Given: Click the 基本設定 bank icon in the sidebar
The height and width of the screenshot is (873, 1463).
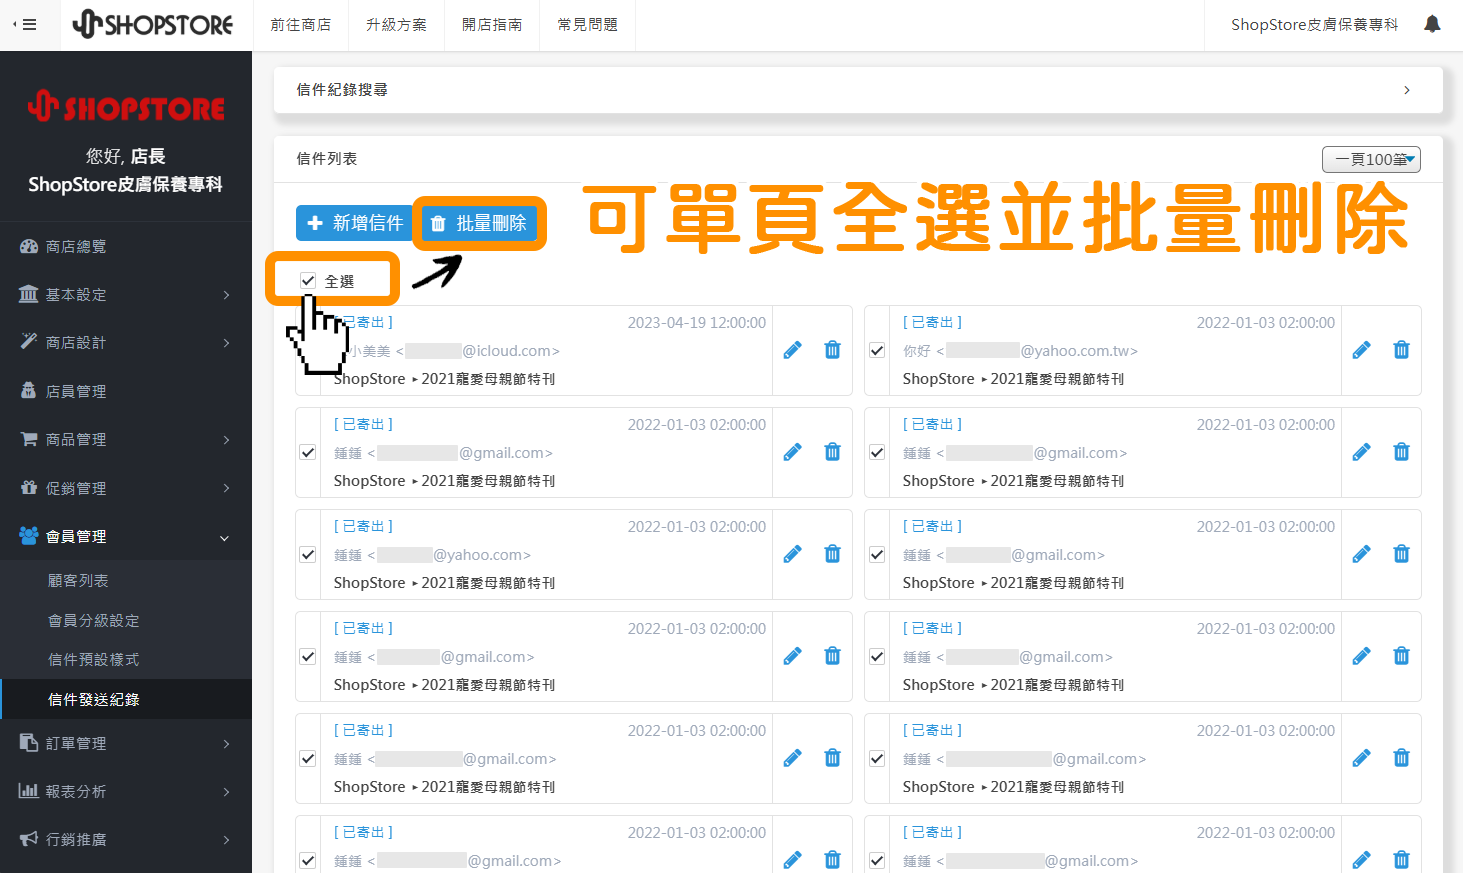Looking at the screenshot, I should tap(29, 294).
